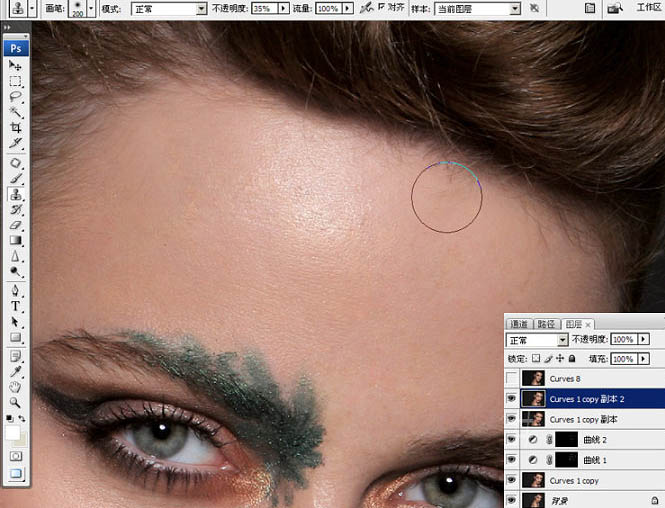665x508 pixels.
Task: Select the Gradient tool
Action: [x=16, y=240]
